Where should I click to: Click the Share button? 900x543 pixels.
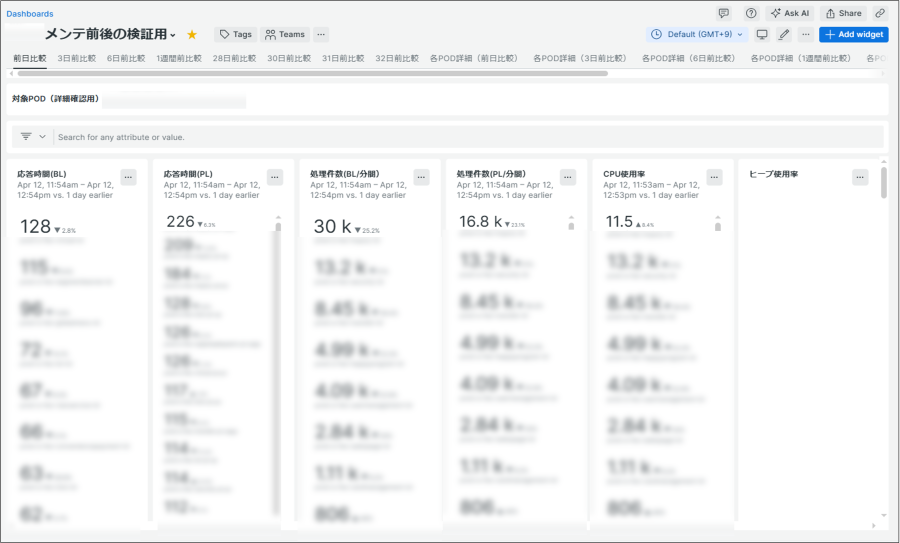click(843, 13)
